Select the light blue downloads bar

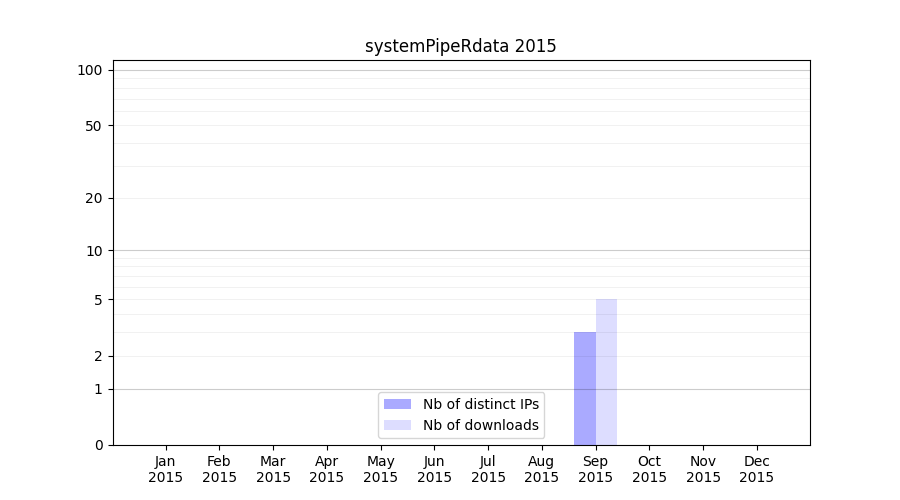click(x=606, y=372)
